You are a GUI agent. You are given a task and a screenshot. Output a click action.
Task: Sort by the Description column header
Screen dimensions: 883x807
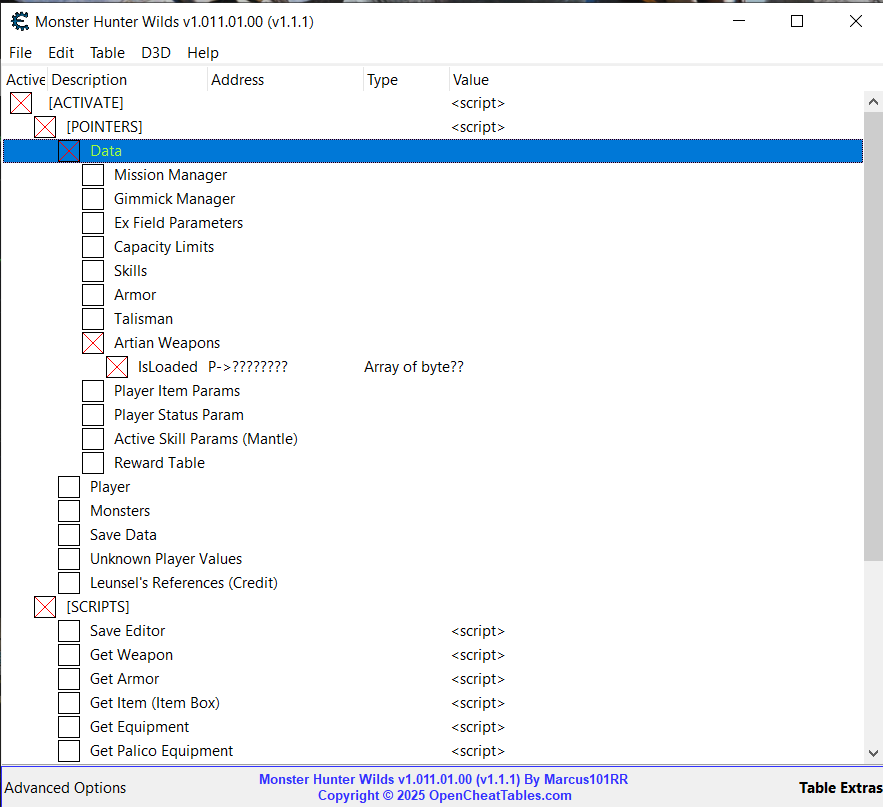click(128, 80)
